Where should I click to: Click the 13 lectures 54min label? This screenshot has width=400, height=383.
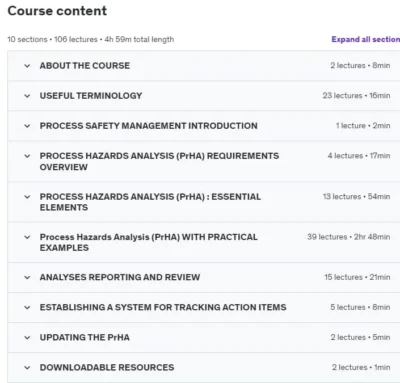point(356,196)
